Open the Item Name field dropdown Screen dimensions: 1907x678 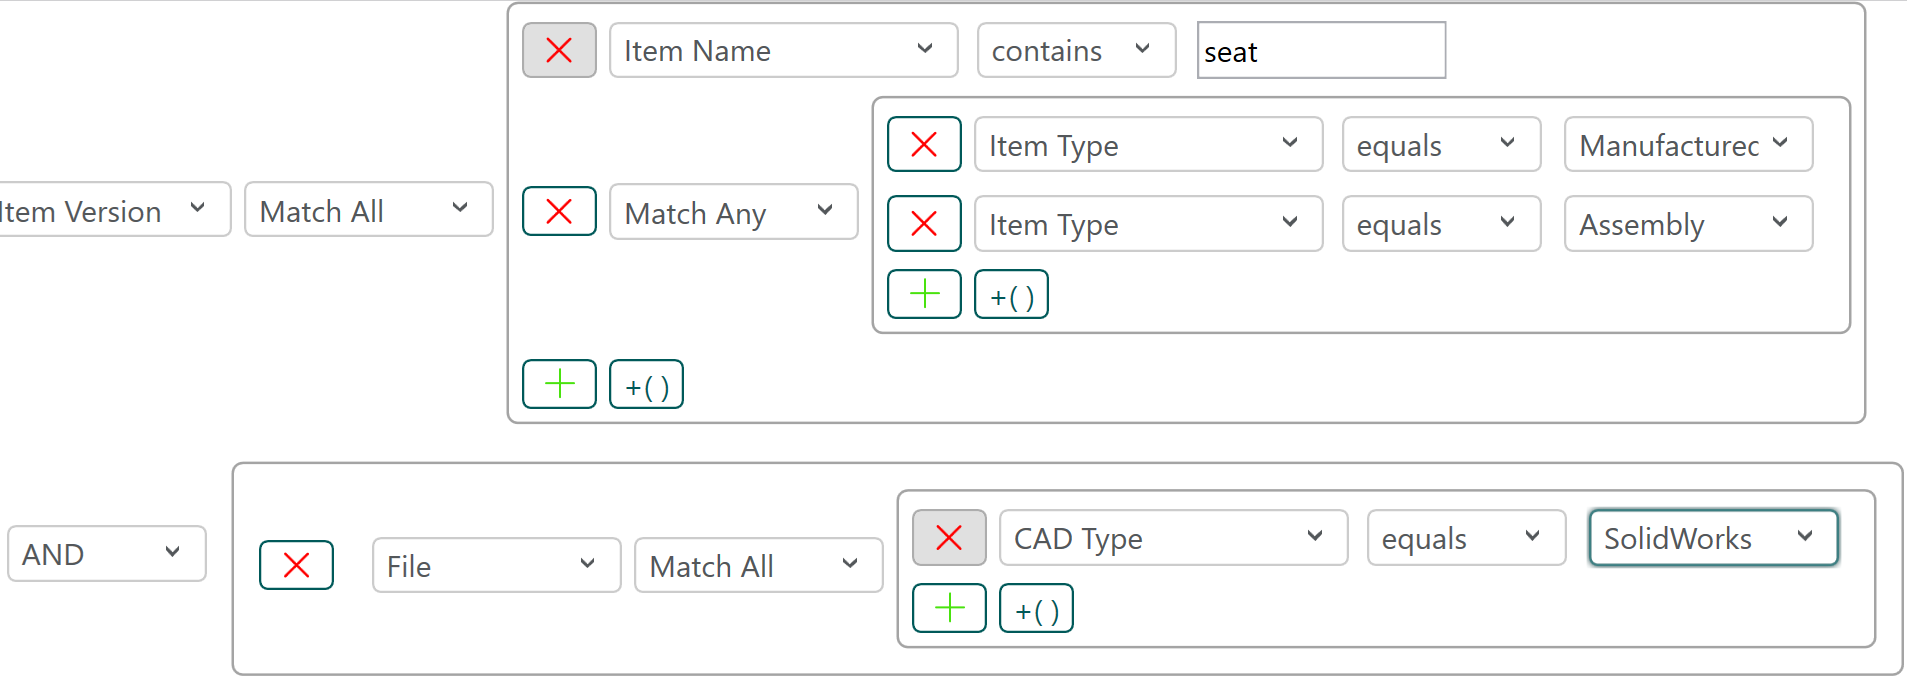point(783,50)
